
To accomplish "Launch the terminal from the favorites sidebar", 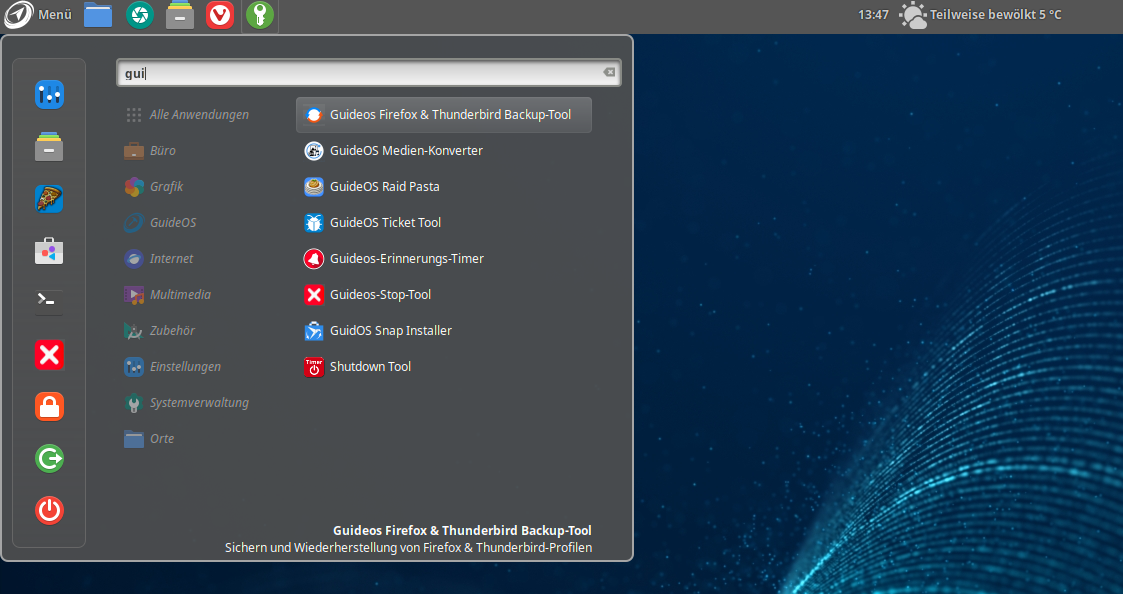I will coord(49,302).
